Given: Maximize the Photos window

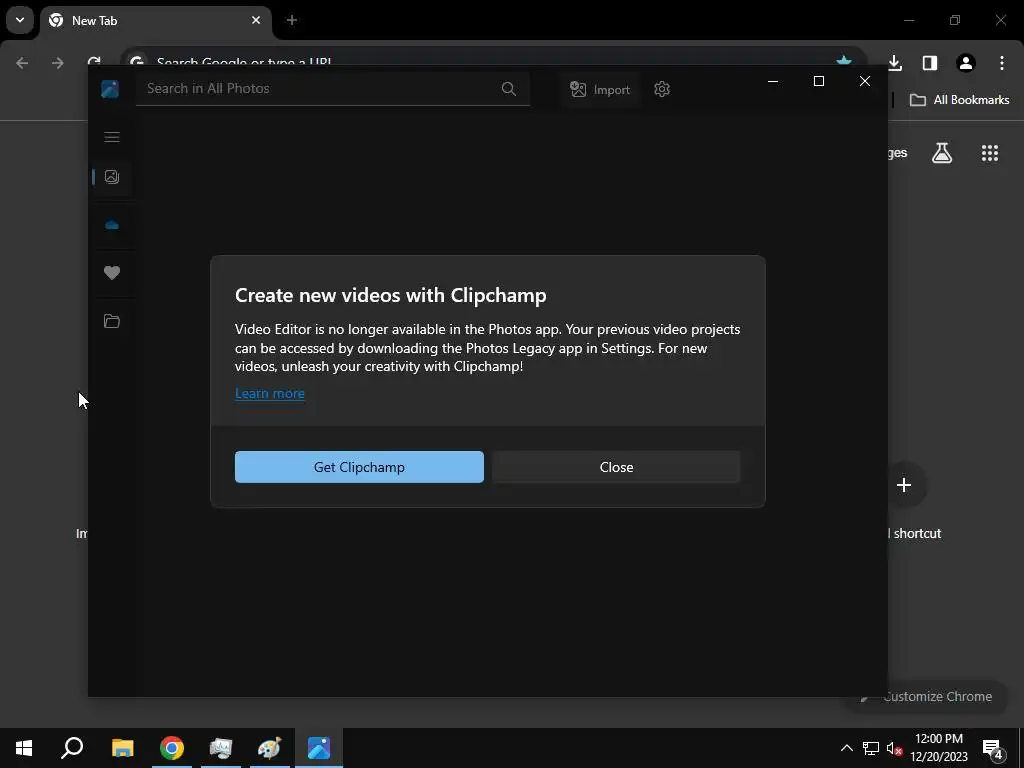Looking at the screenshot, I should (x=818, y=81).
